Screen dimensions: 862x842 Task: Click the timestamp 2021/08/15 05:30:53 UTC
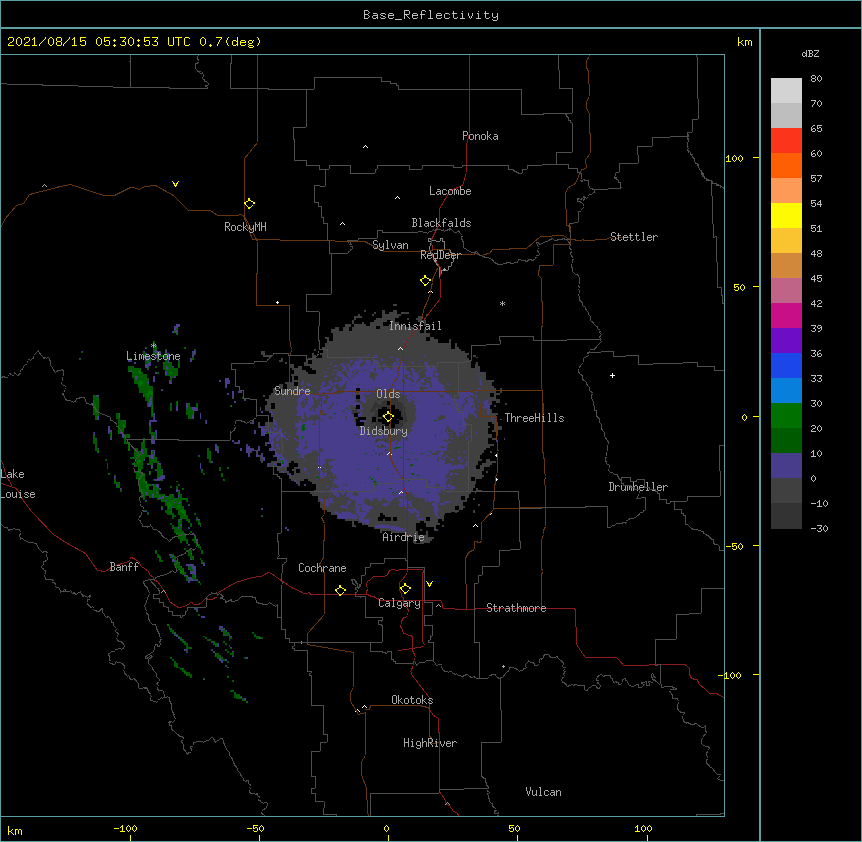coord(99,42)
